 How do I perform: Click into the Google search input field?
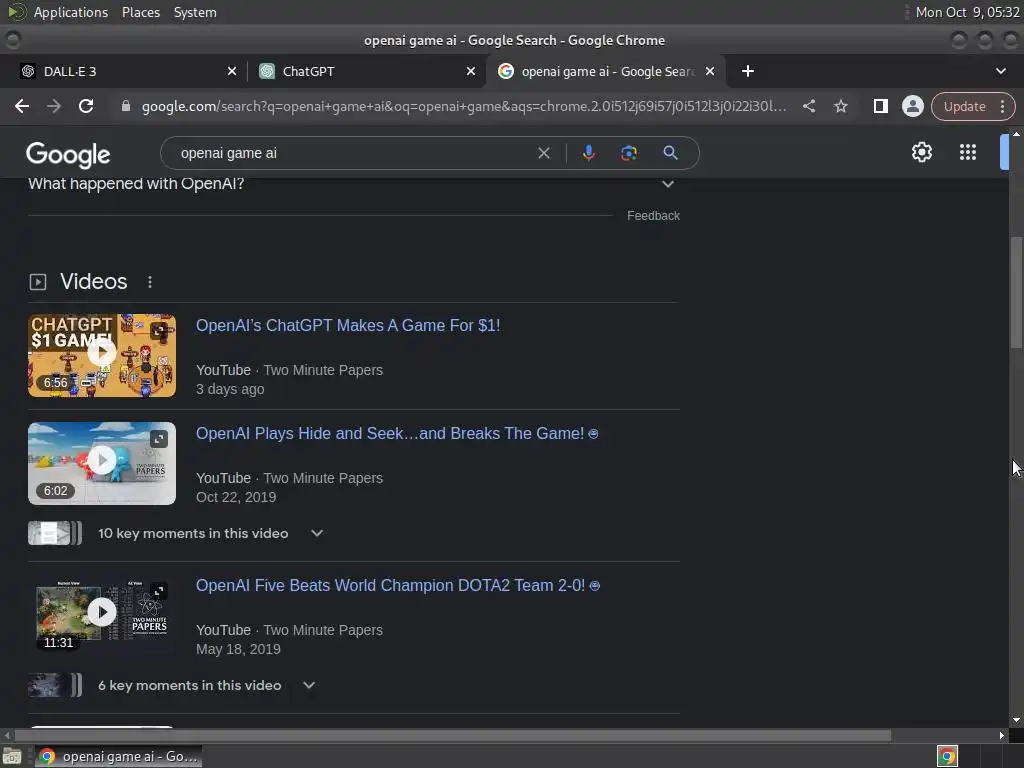(x=353, y=153)
